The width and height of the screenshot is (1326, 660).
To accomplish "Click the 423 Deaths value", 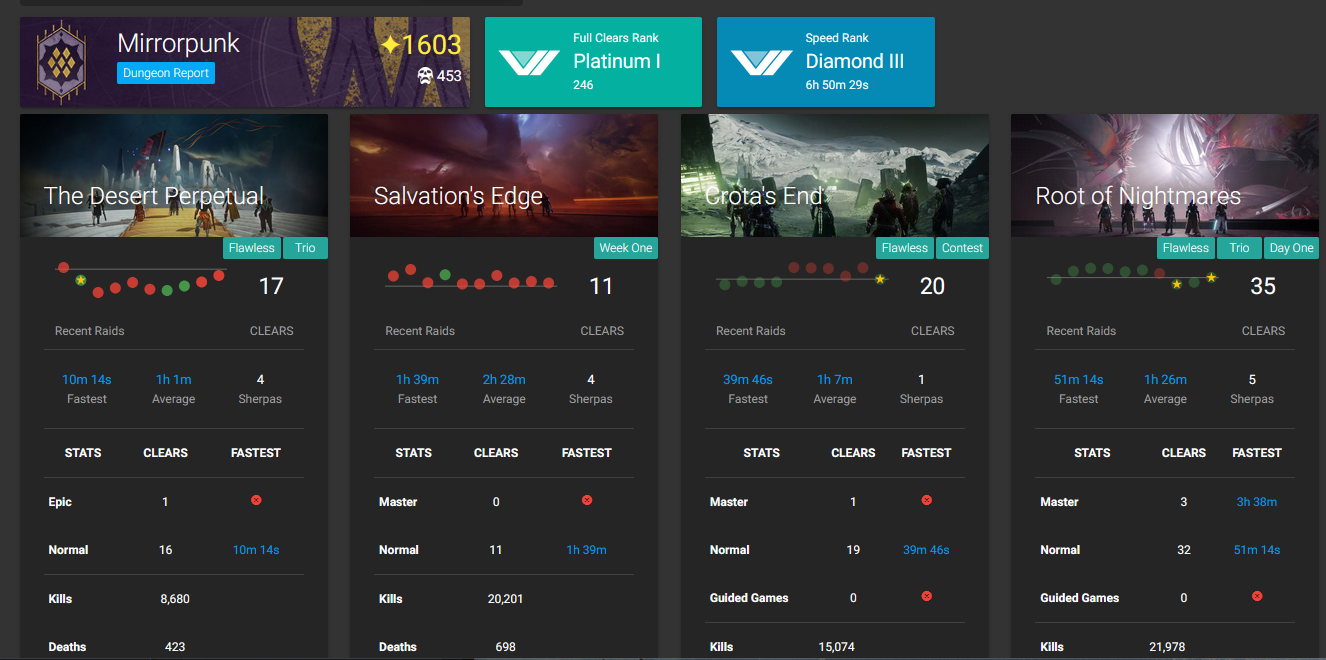I will 175,647.
